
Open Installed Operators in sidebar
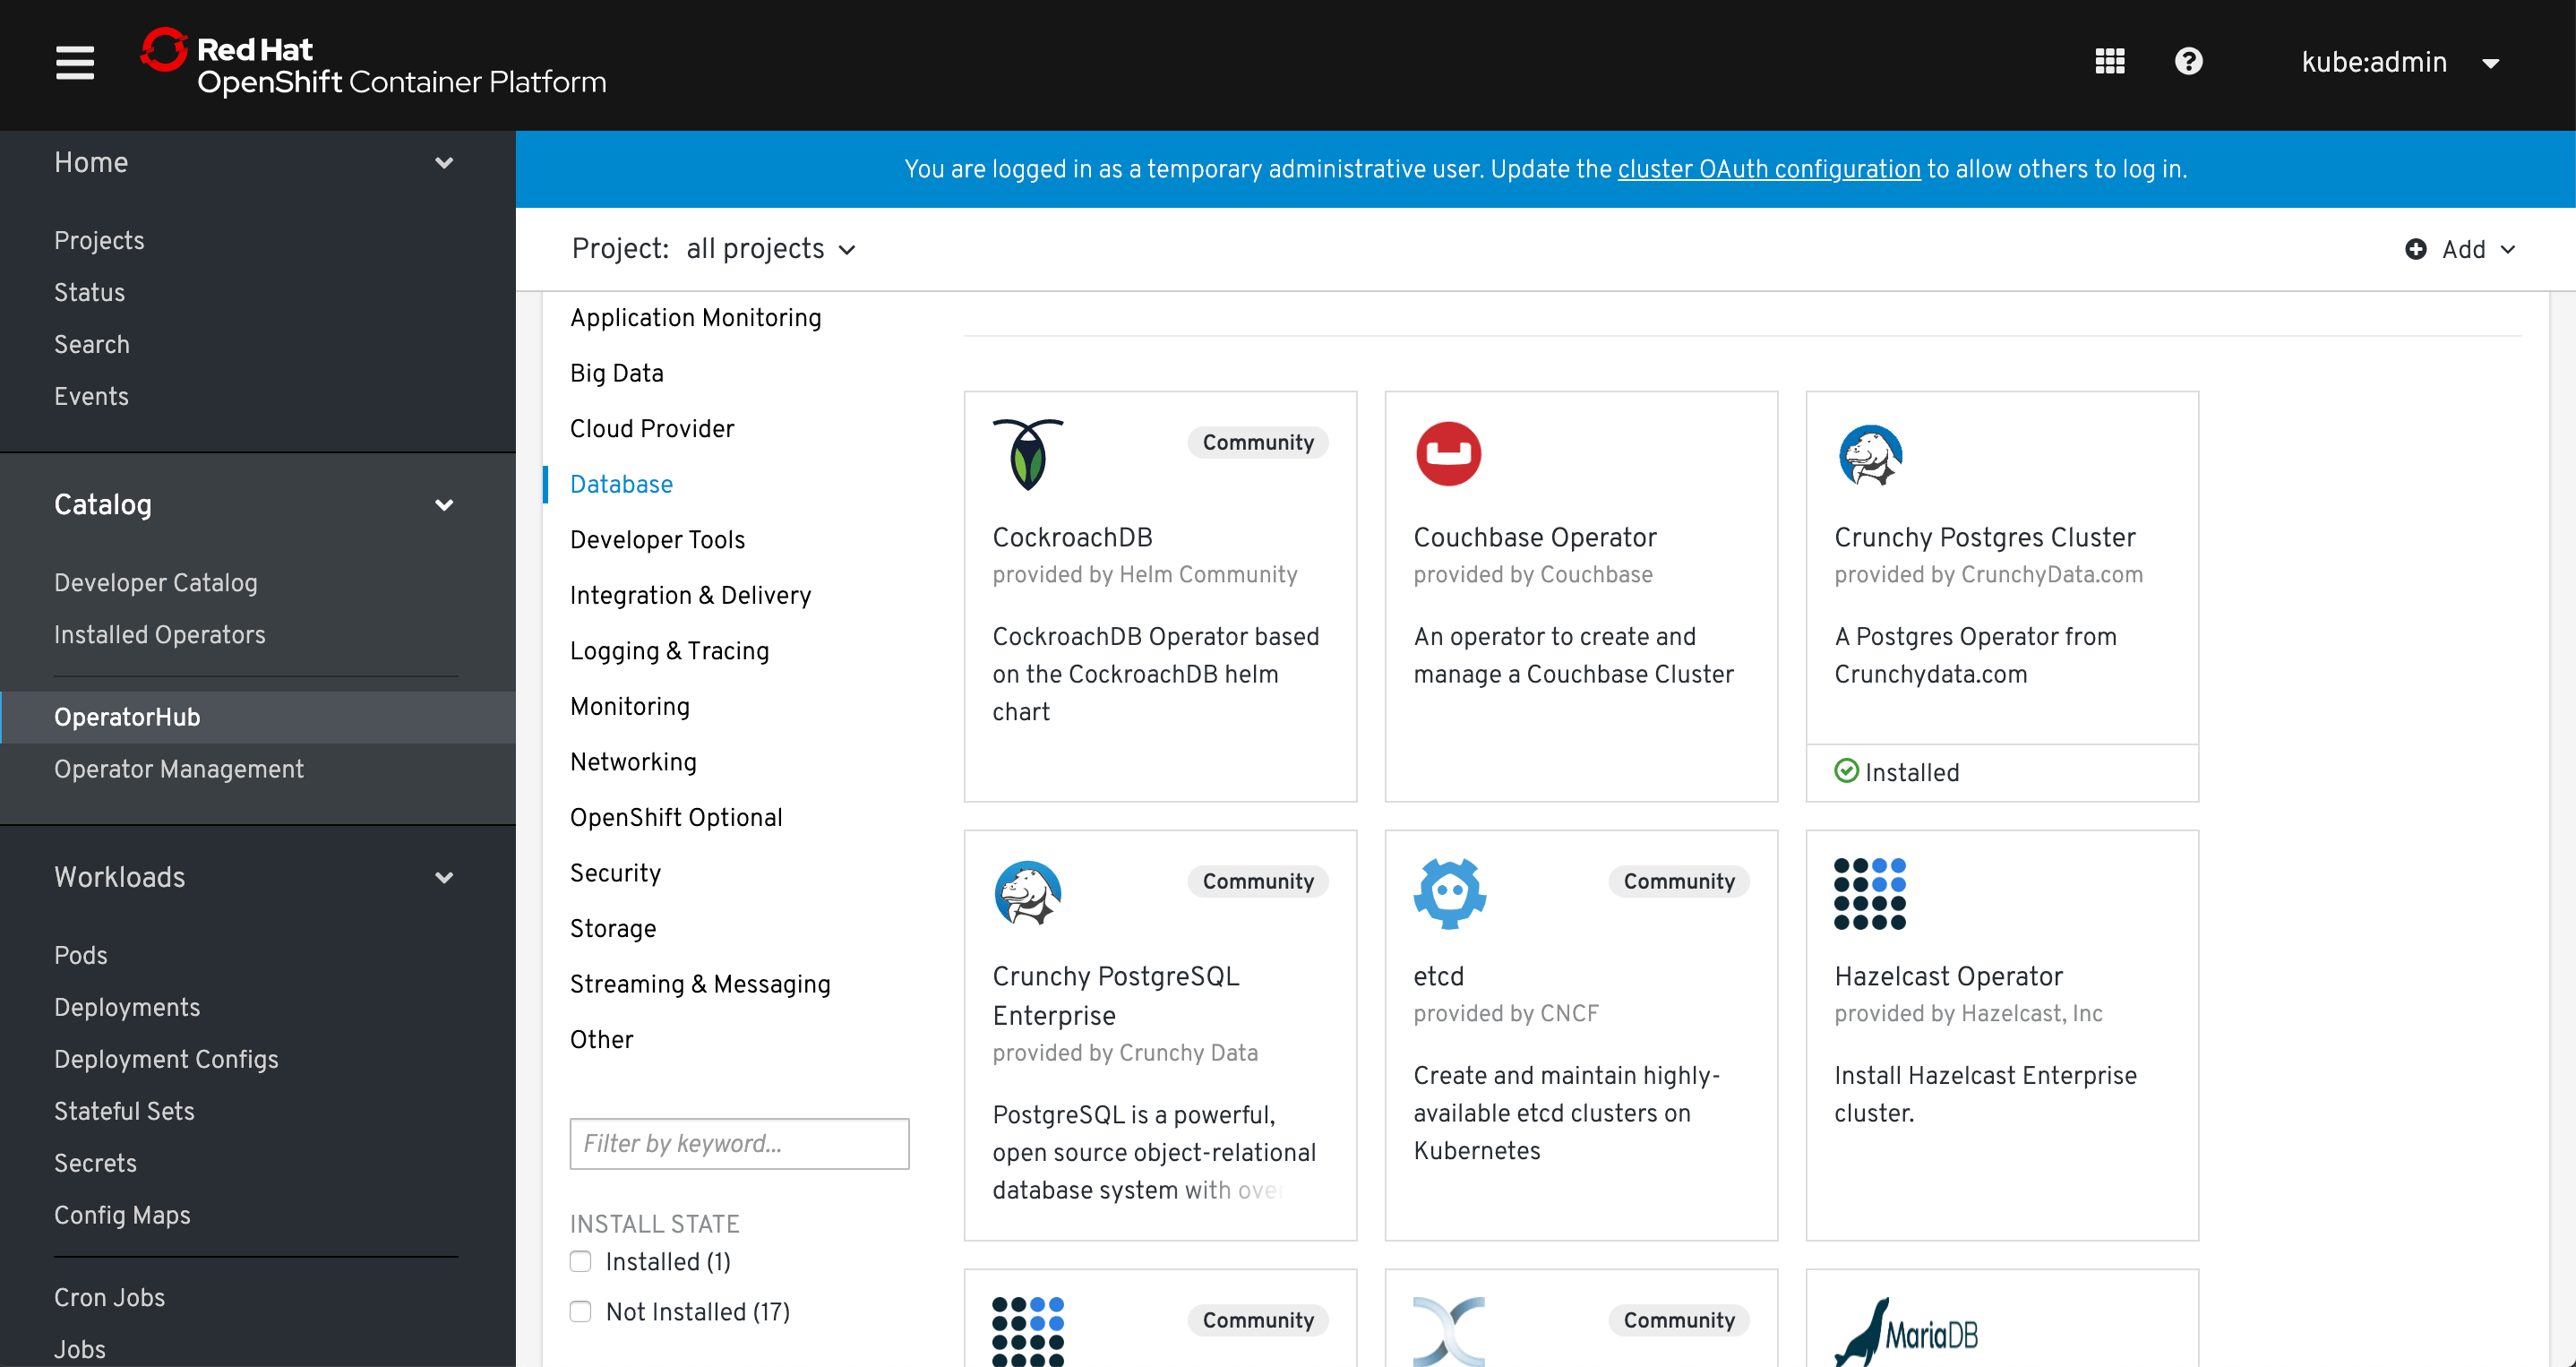[x=160, y=635]
